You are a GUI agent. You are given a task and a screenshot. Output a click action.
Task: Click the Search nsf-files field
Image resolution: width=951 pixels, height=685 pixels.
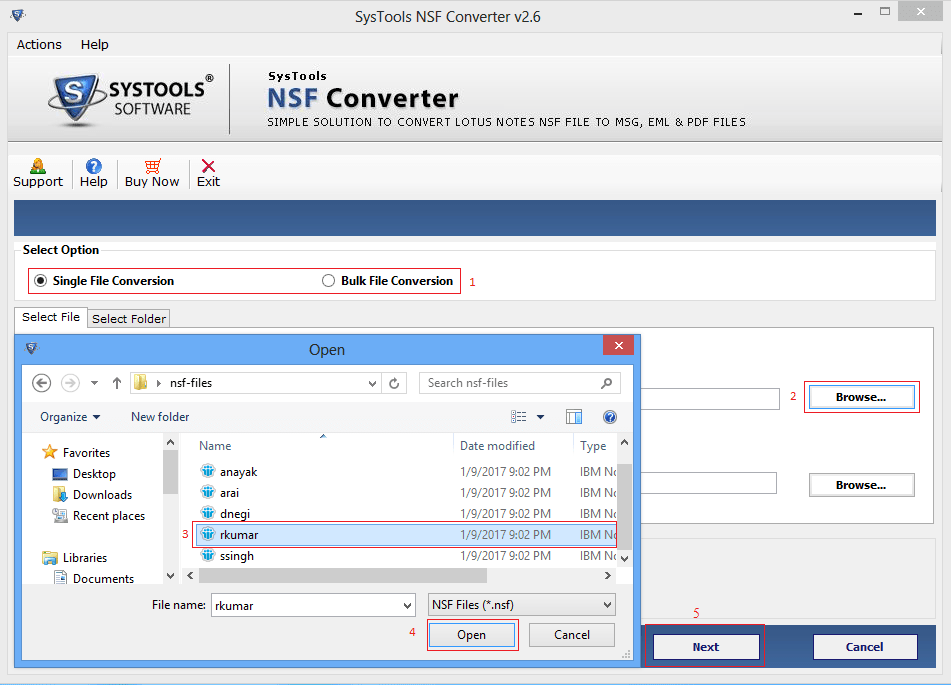click(x=520, y=383)
